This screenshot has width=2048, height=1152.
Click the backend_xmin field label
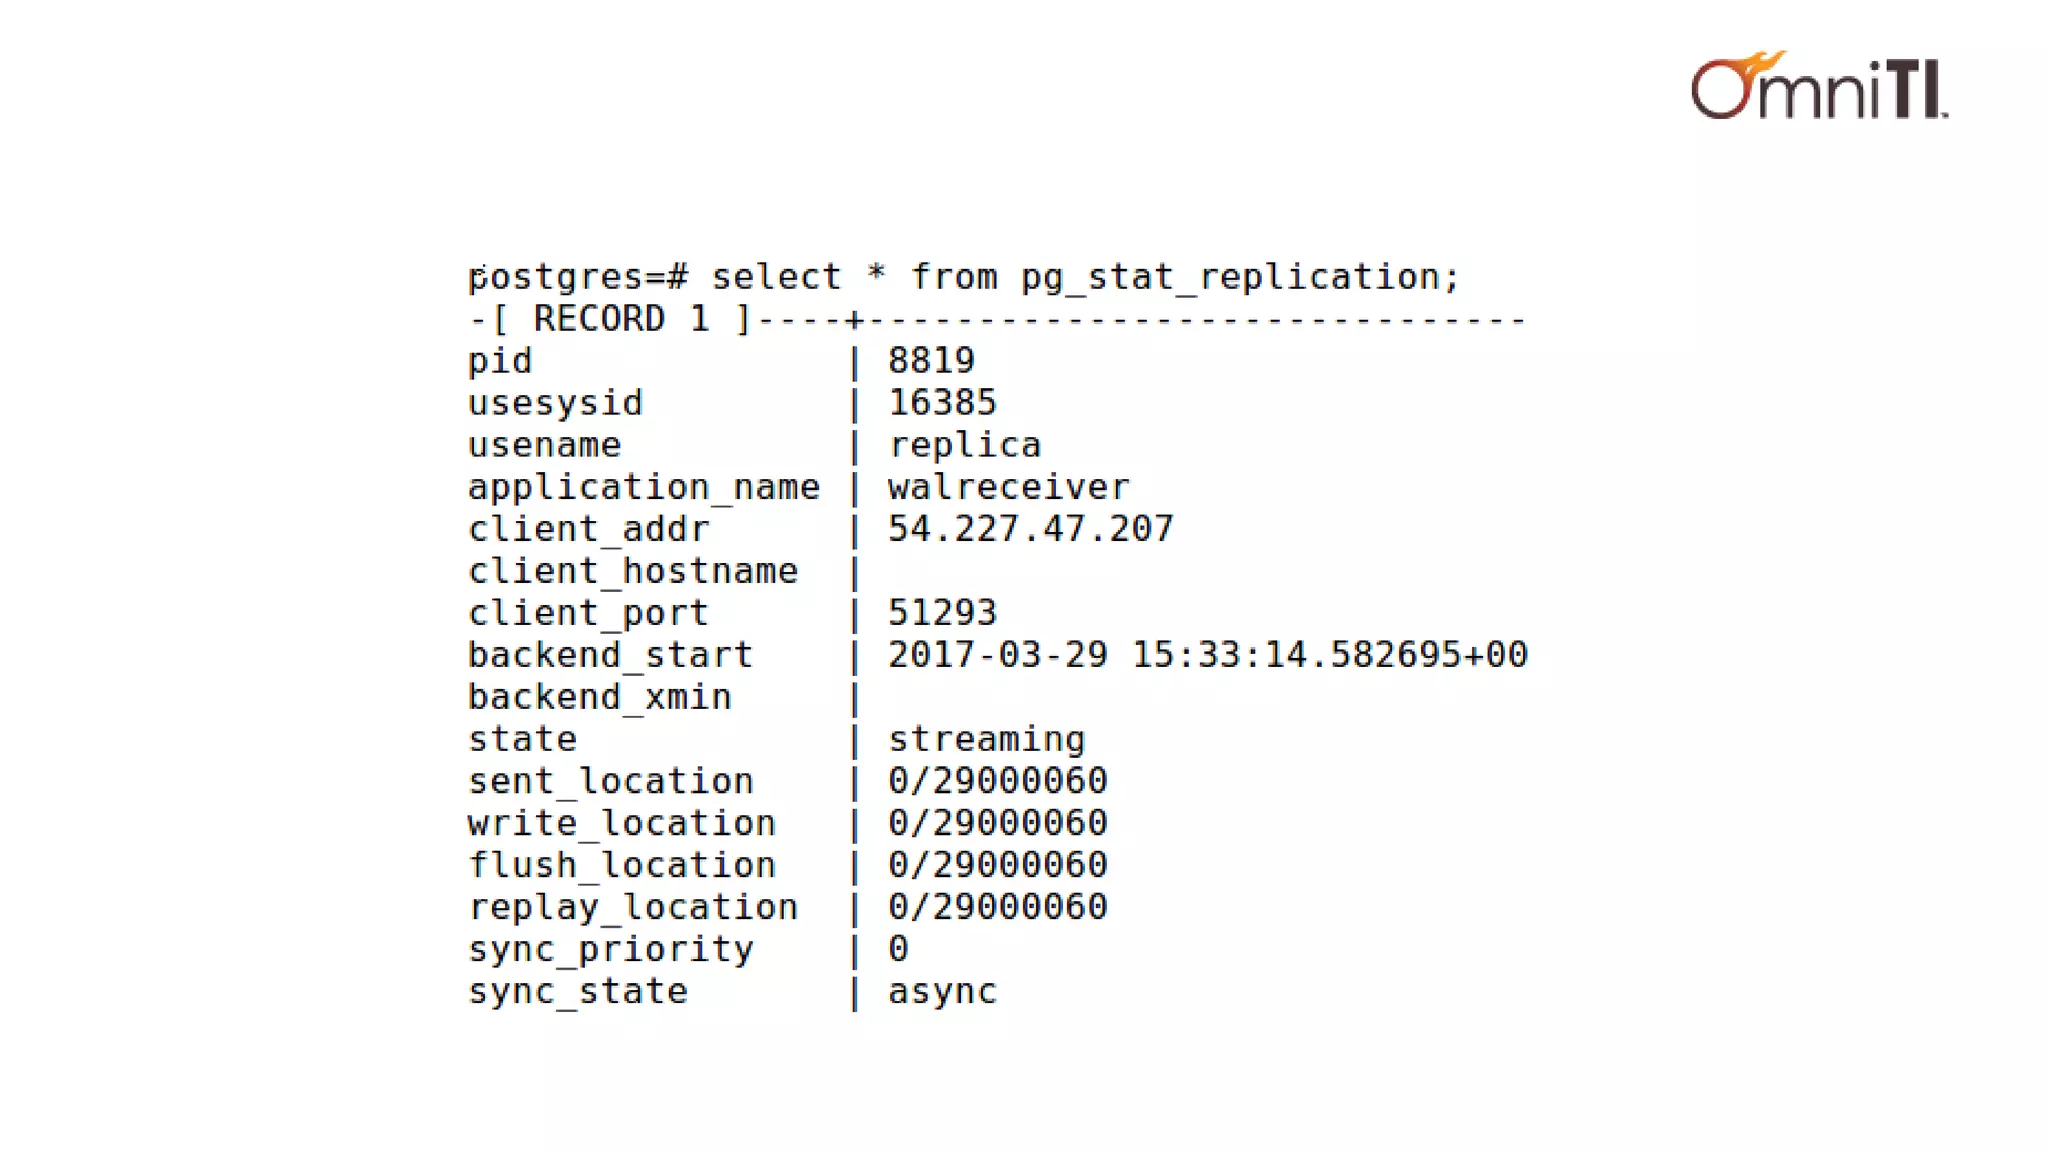[600, 697]
